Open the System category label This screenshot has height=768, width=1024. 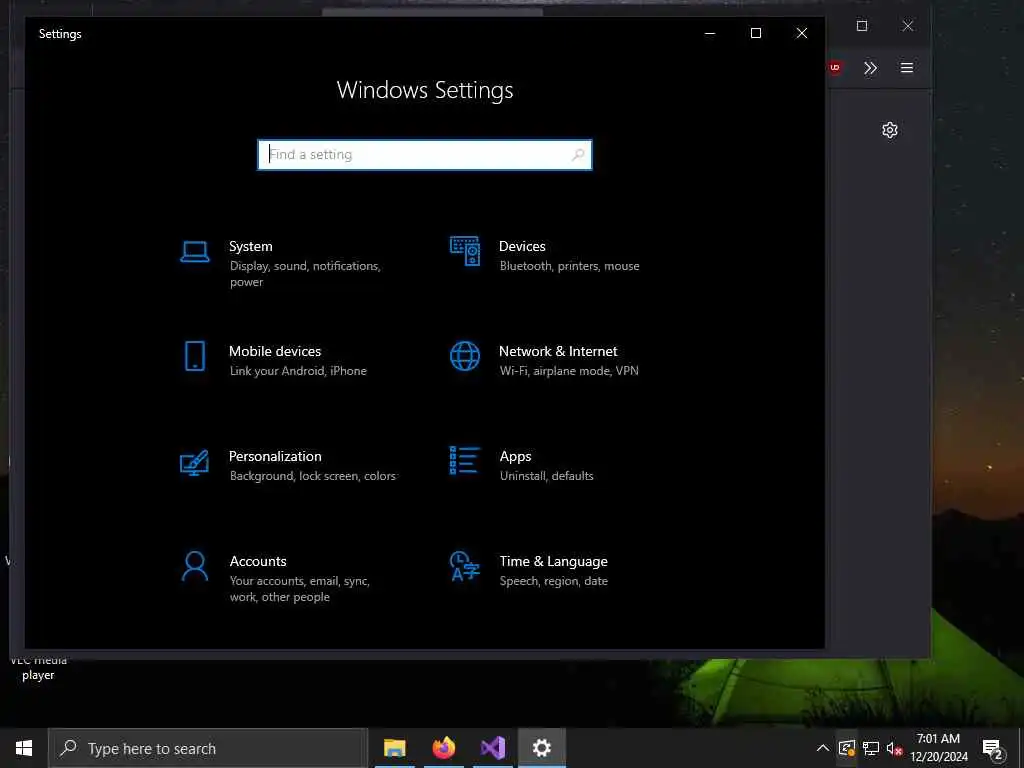point(251,246)
